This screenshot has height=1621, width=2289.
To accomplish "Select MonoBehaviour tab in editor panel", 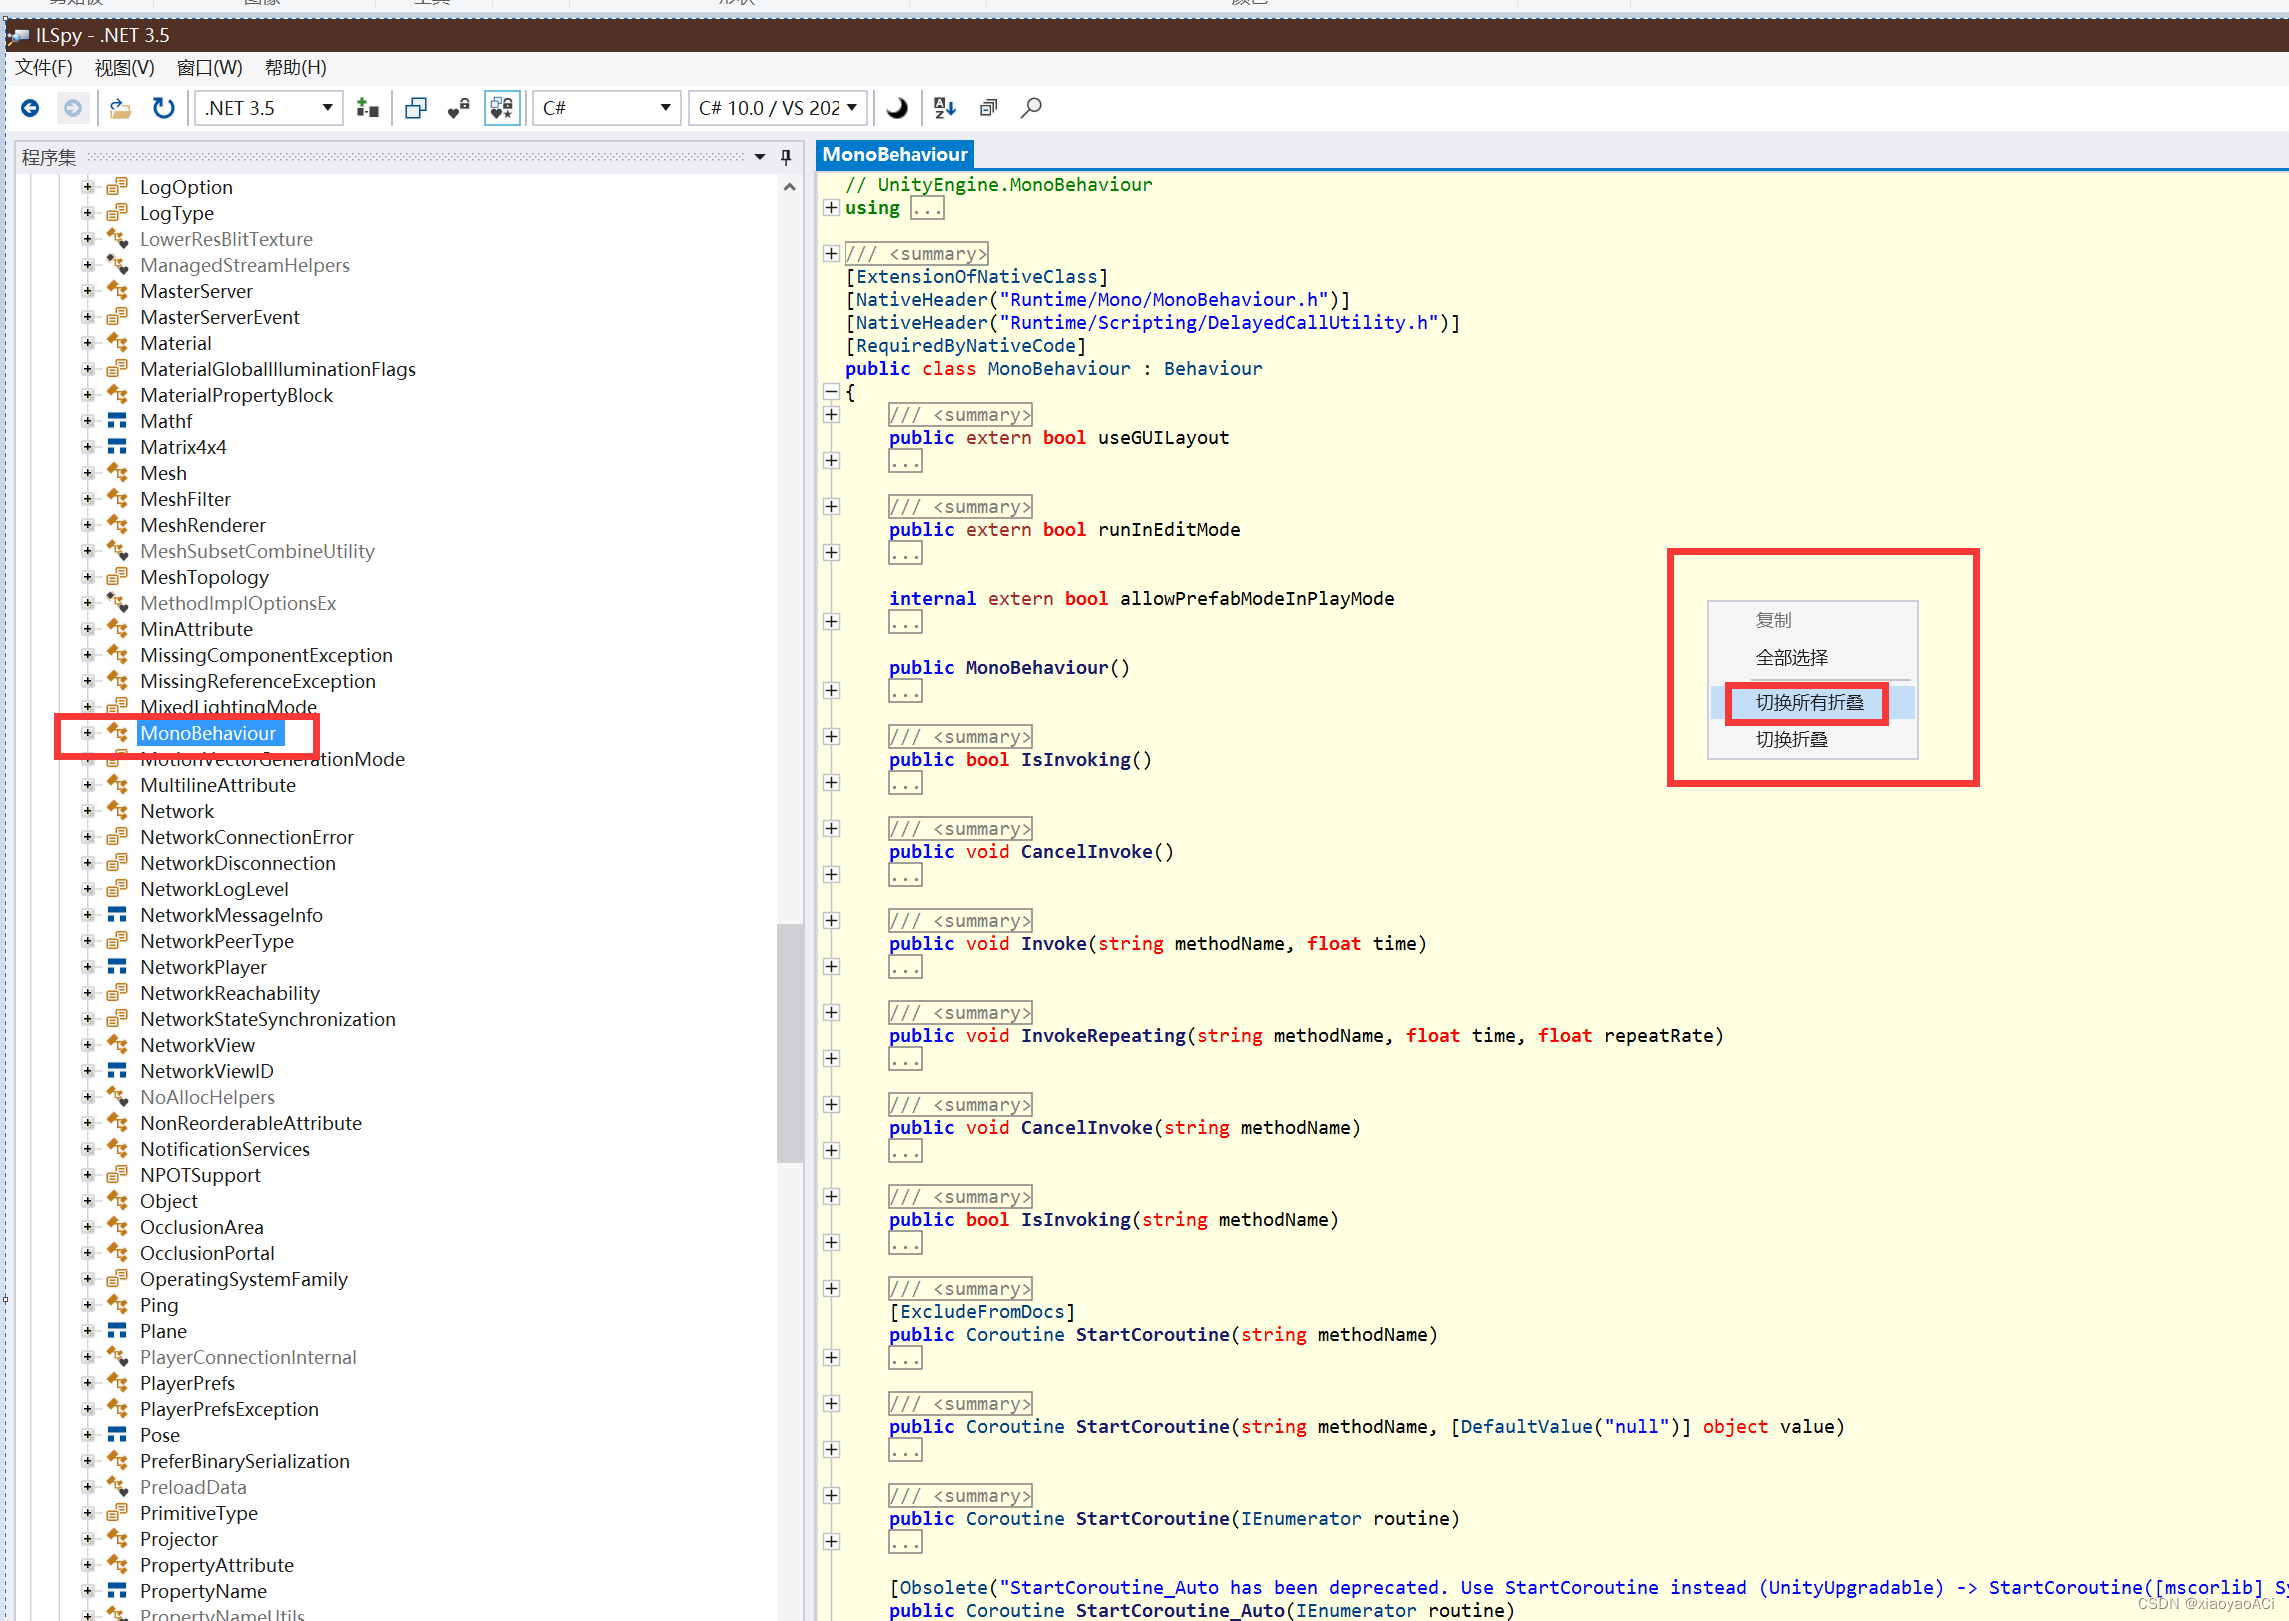I will [893, 154].
